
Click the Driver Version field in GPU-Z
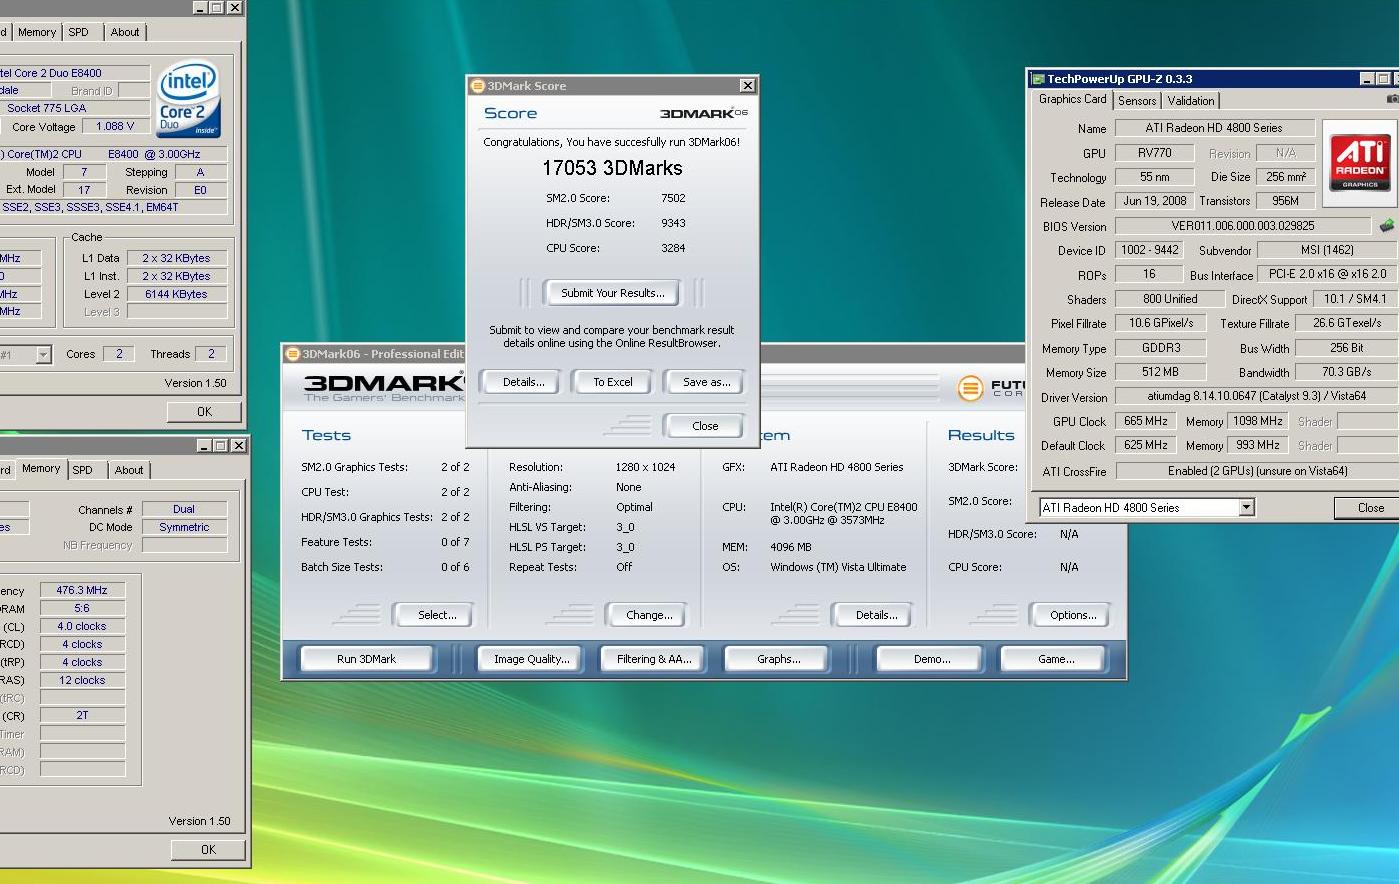(1257, 397)
